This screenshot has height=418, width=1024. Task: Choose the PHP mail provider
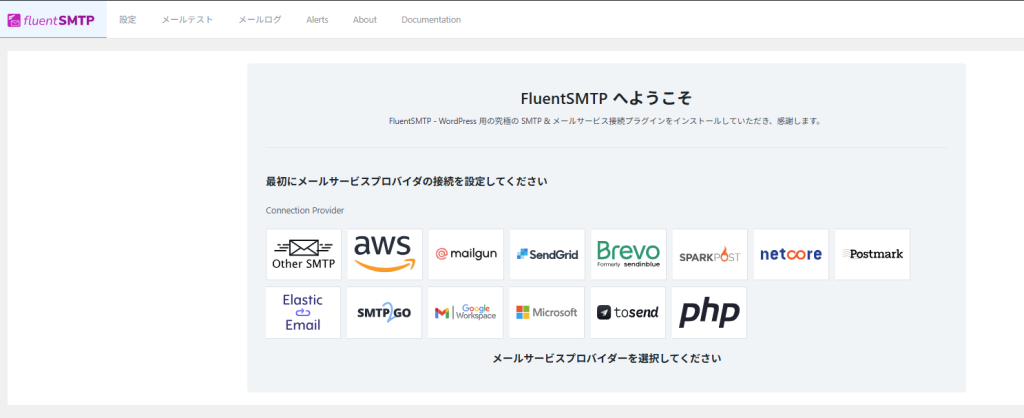pos(709,312)
